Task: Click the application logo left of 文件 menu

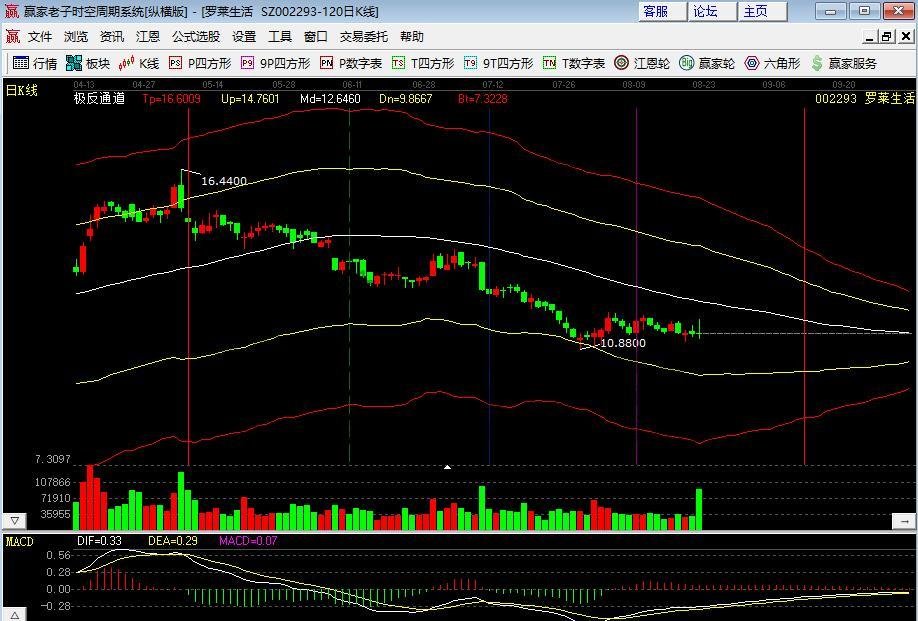Action: [13, 37]
